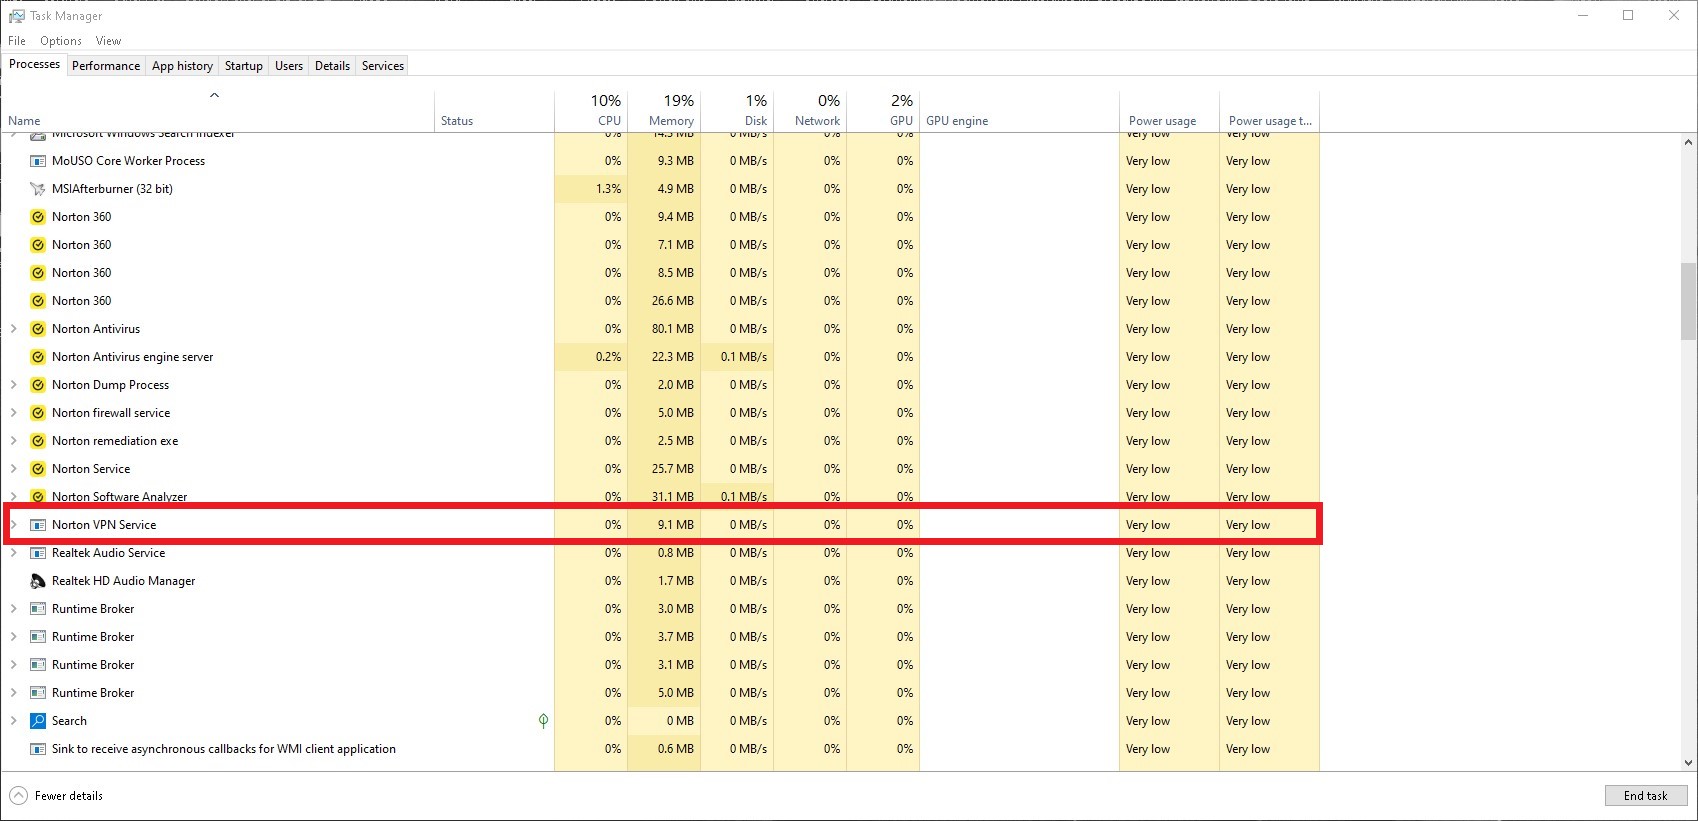Viewport: 1698px width, 821px height.
Task: Switch to the Users tab
Action: pos(289,66)
